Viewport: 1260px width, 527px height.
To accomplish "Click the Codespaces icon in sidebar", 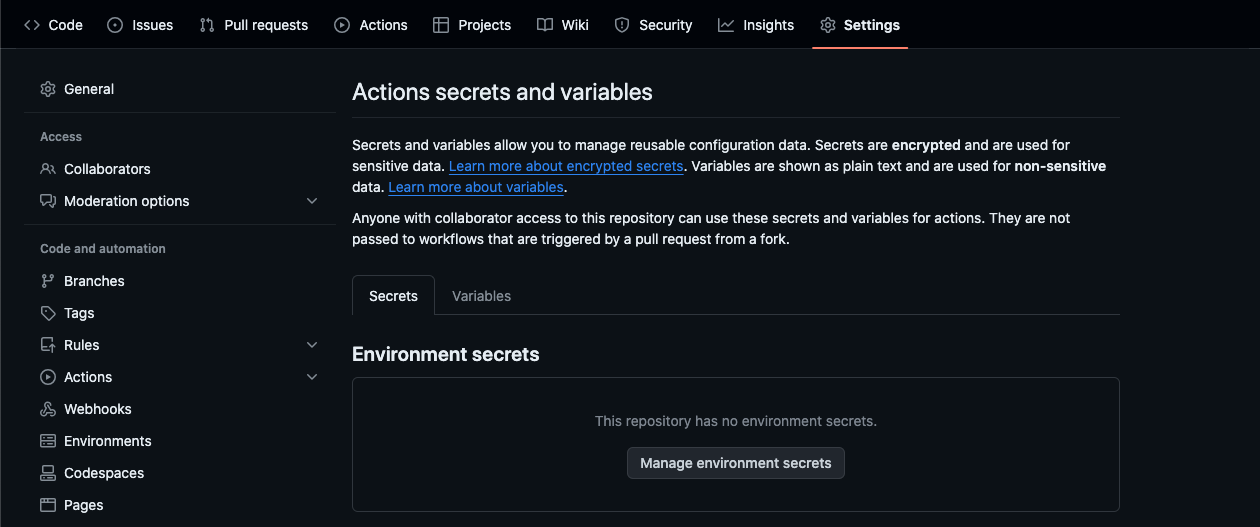I will pyautogui.click(x=48, y=473).
